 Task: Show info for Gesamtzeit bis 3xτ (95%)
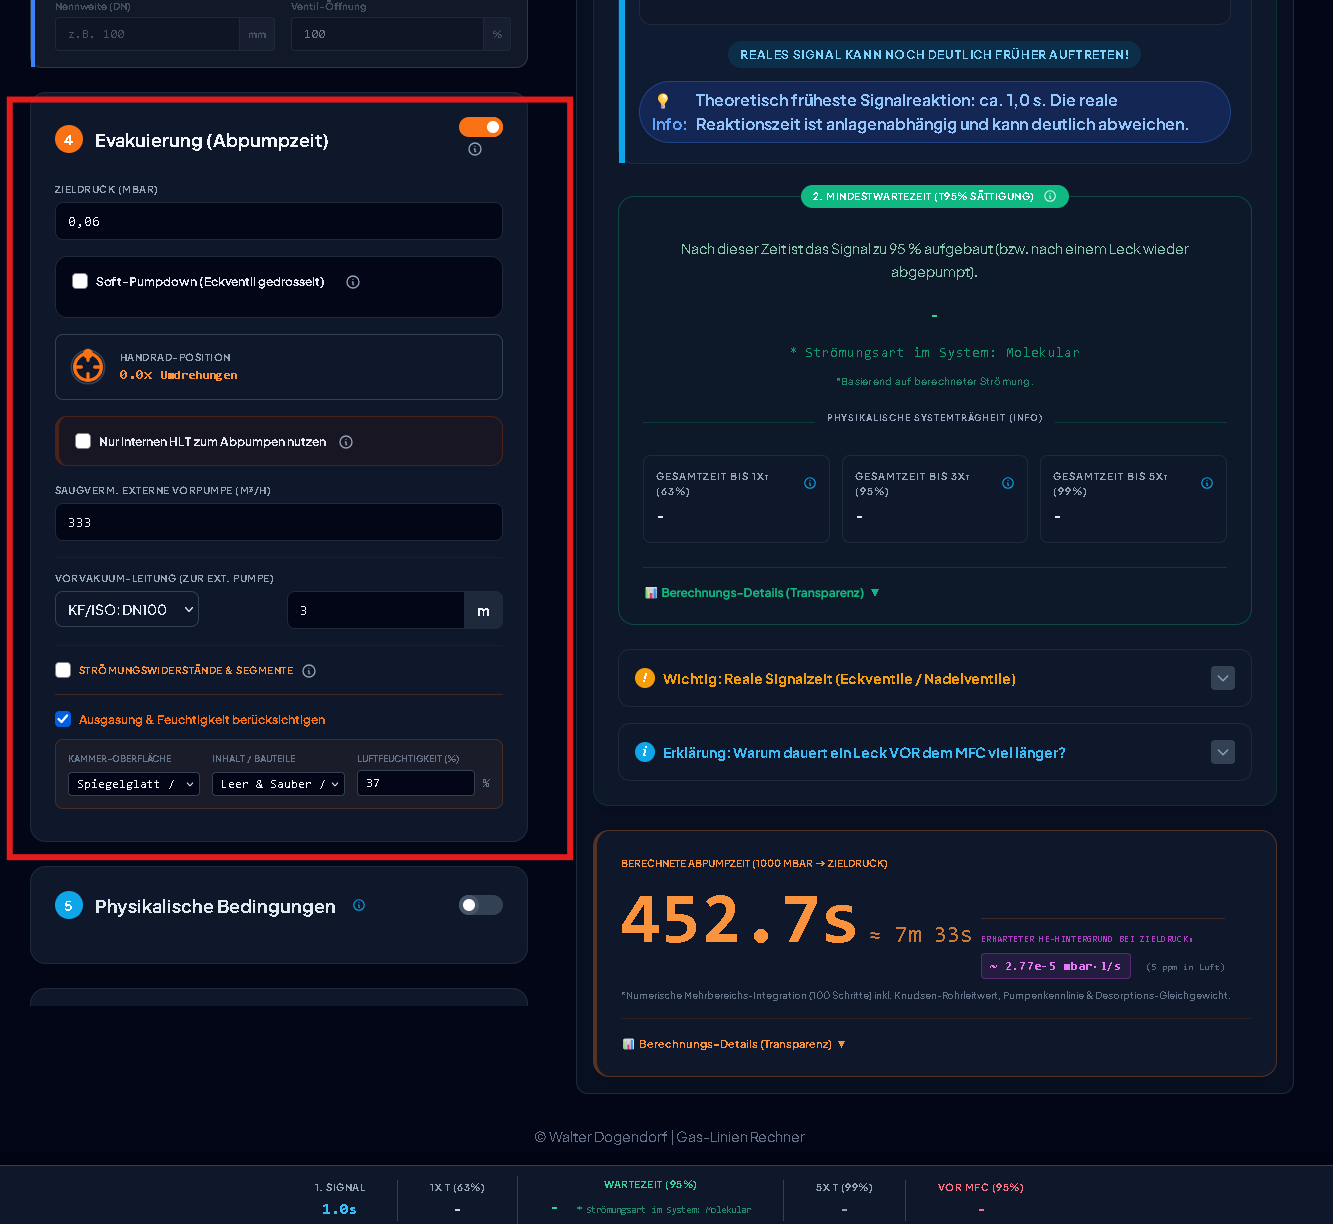(1008, 483)
